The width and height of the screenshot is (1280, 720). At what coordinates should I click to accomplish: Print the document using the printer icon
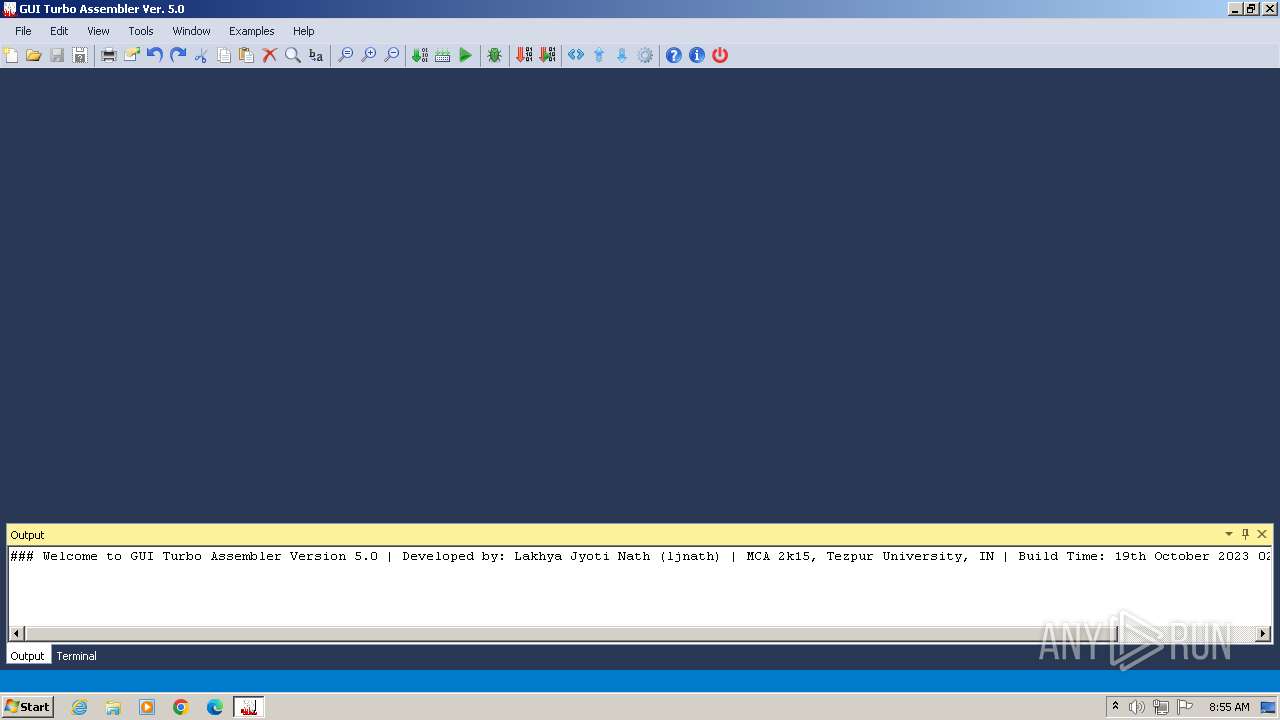(109, 55)
